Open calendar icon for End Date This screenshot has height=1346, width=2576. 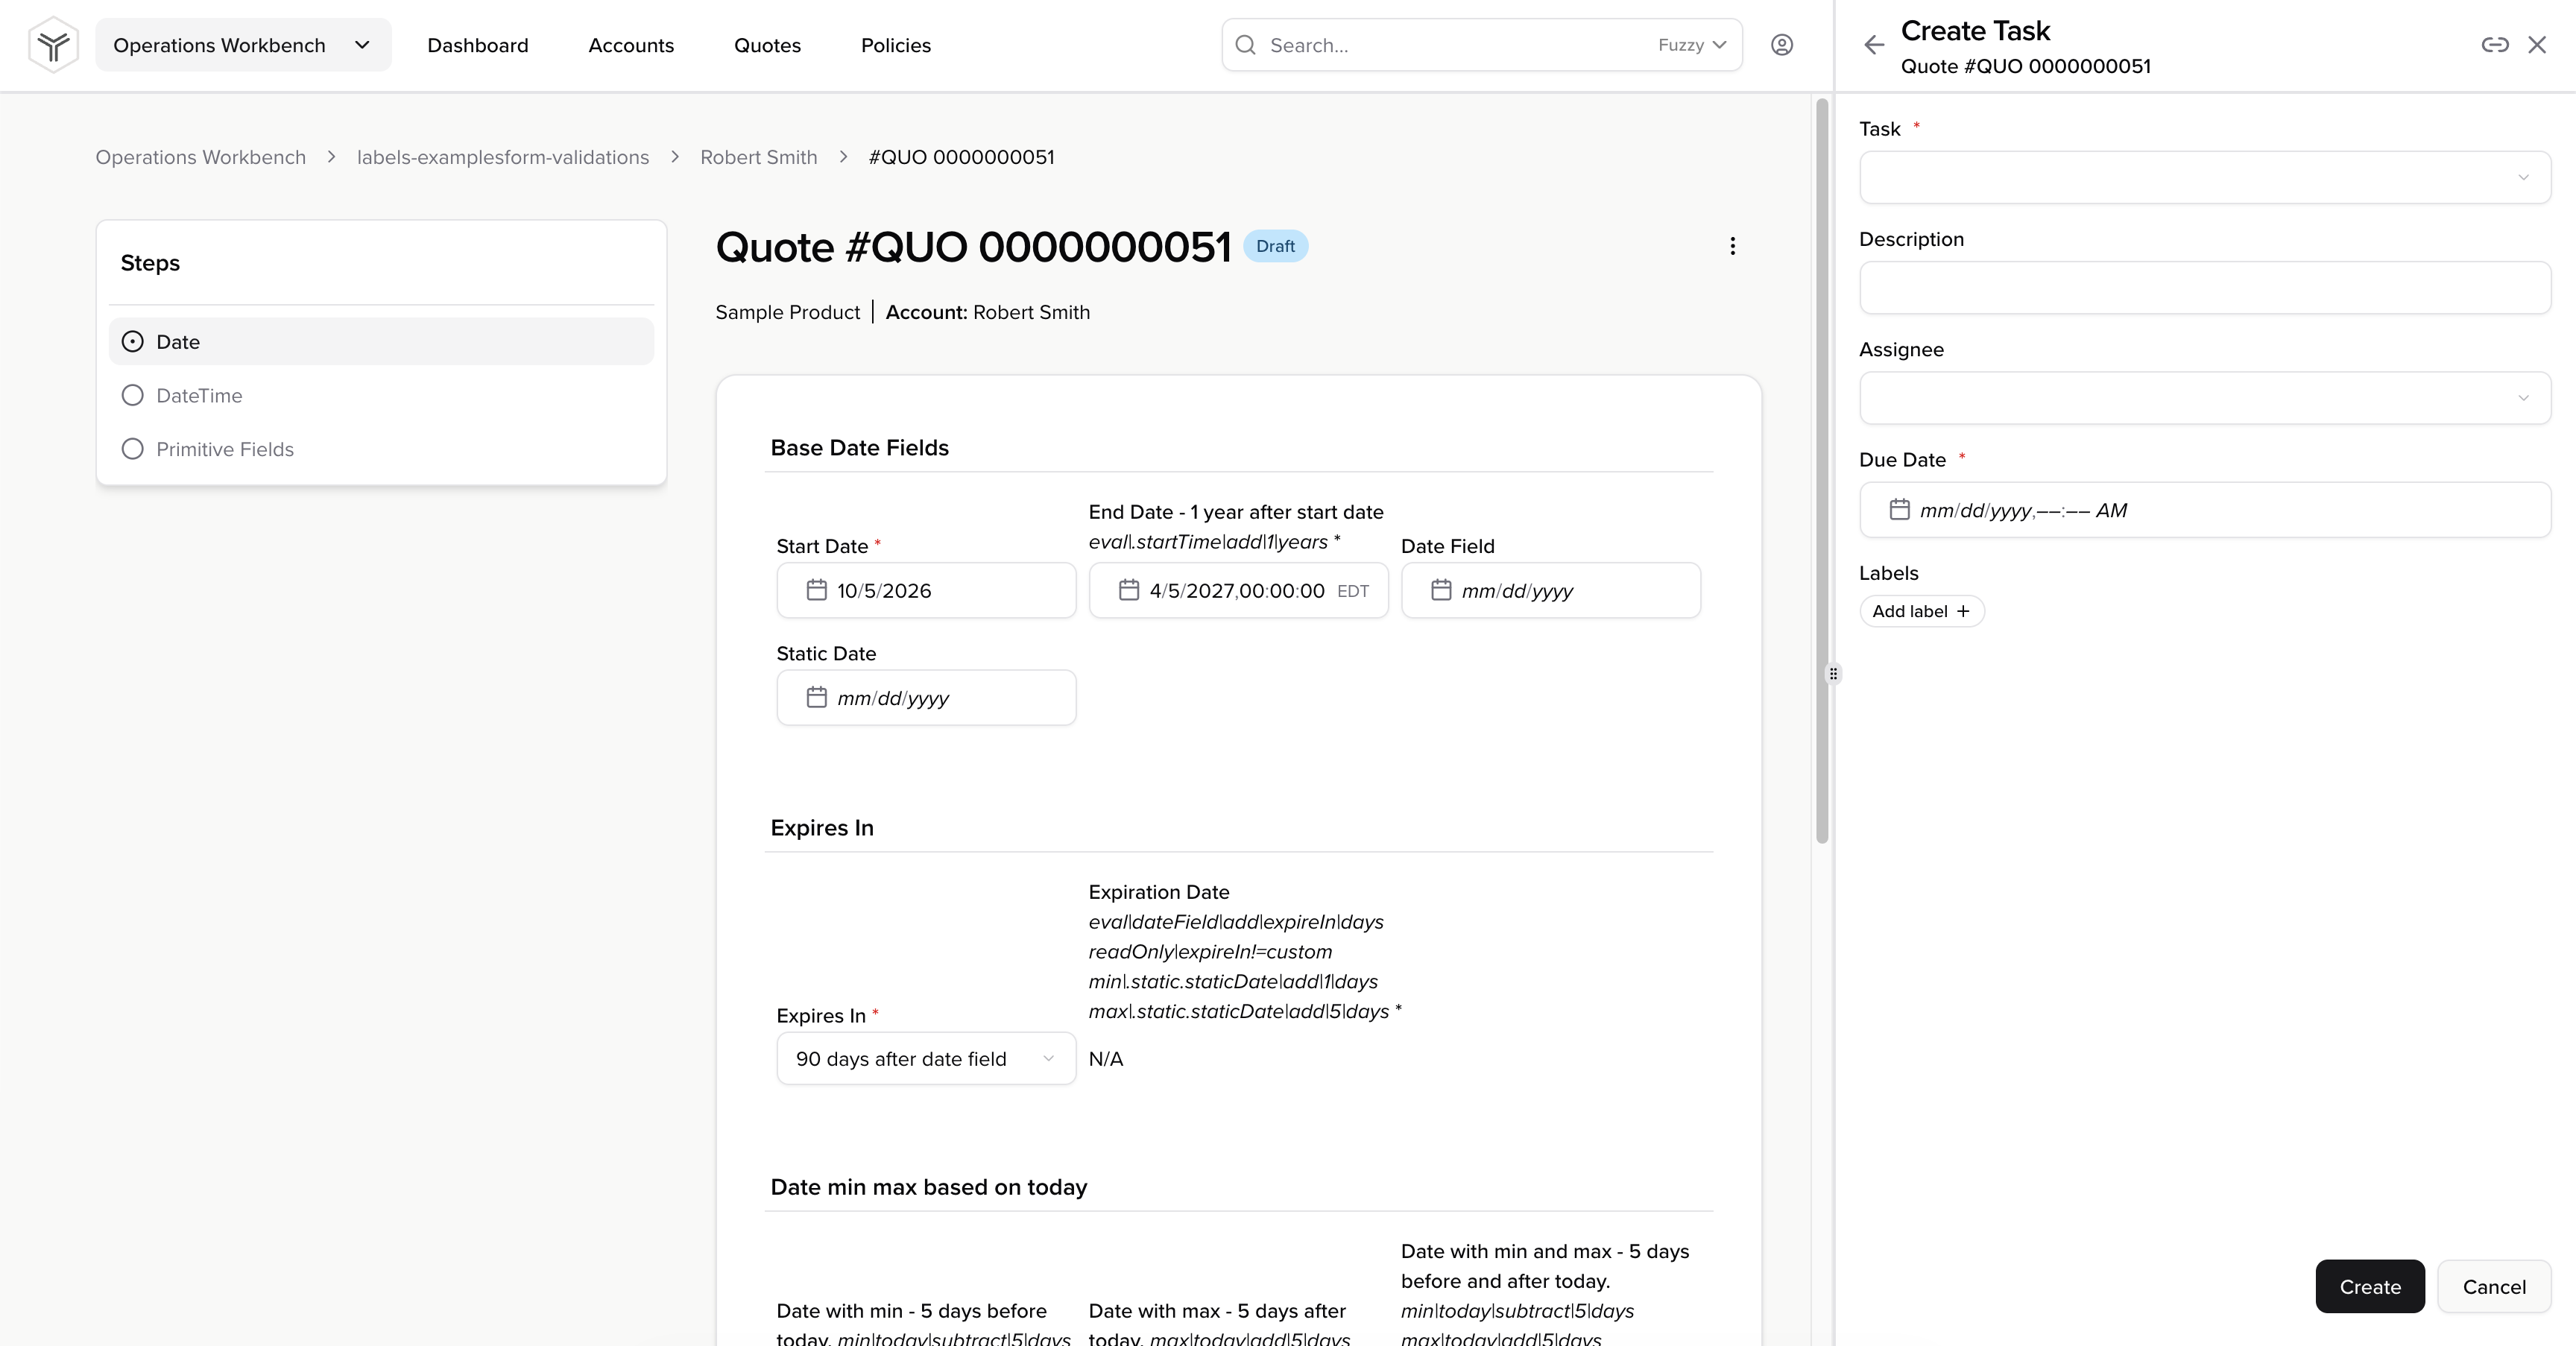[1129, 590]
